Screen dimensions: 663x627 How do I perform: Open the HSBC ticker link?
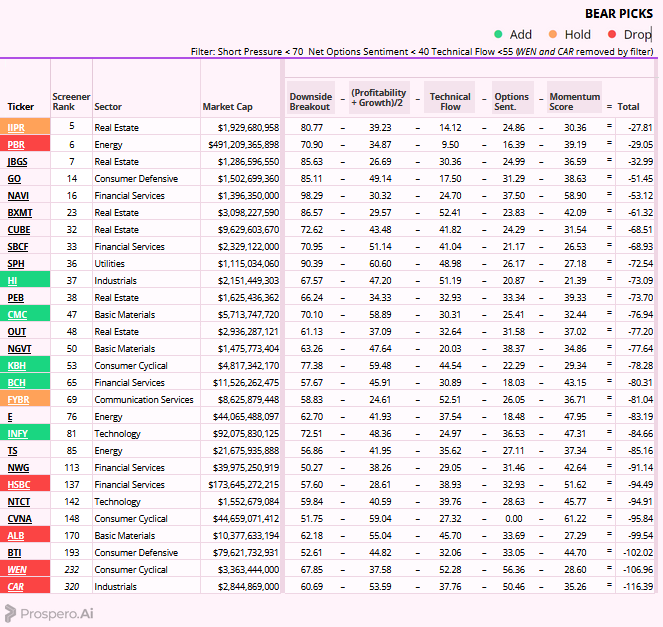[x=19, y=485]
